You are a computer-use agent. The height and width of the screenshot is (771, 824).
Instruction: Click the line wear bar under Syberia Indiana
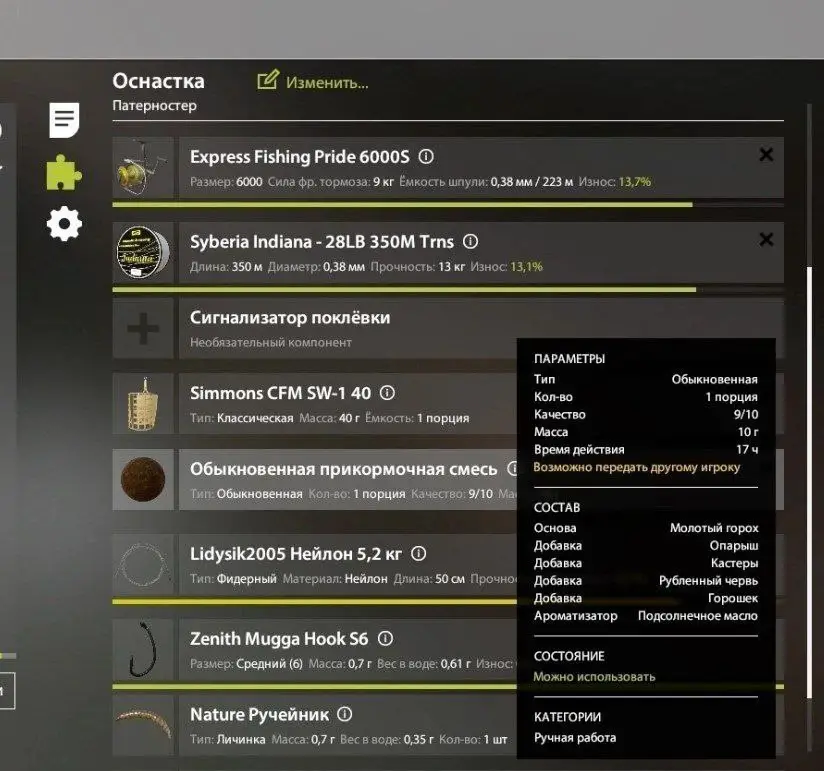[448, 290]
